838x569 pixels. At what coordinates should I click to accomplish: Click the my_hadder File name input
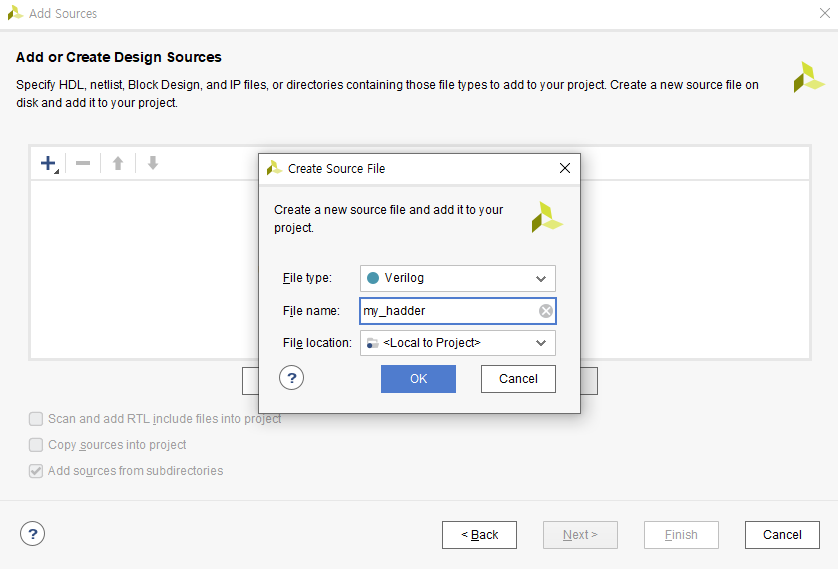(457, 311)
